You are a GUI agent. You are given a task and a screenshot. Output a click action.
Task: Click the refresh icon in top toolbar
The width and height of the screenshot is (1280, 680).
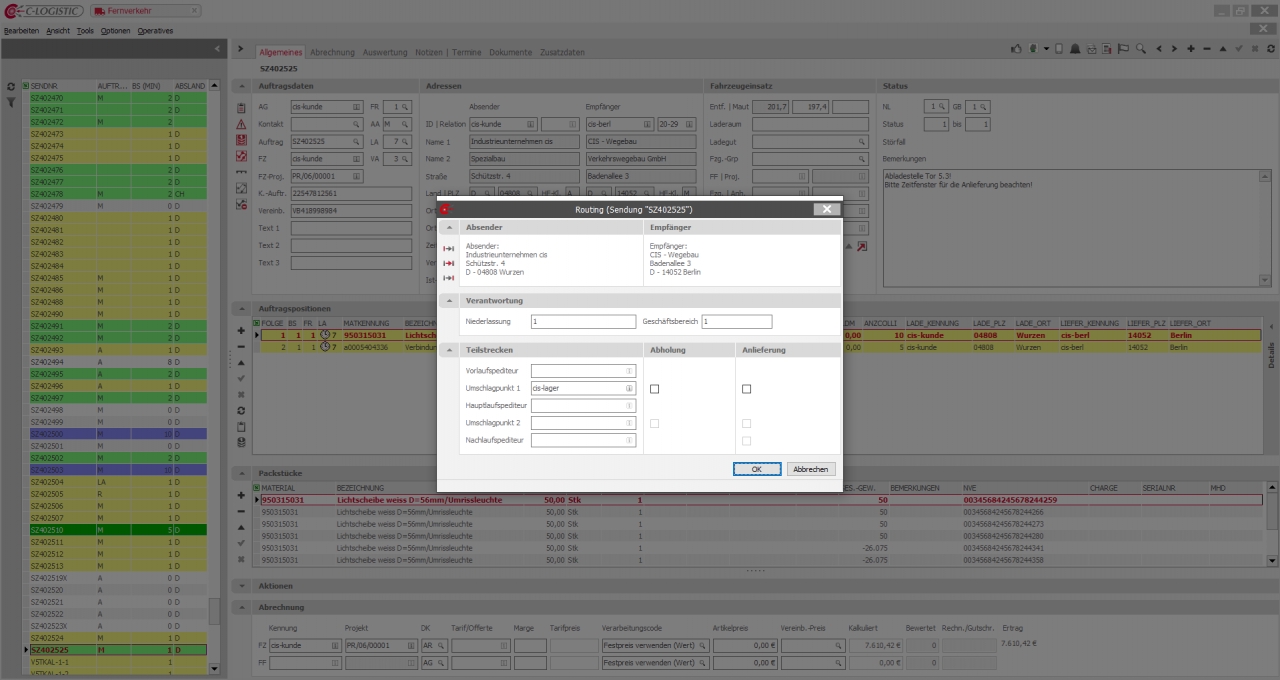pyautogui.click(x=1271, y=48)
